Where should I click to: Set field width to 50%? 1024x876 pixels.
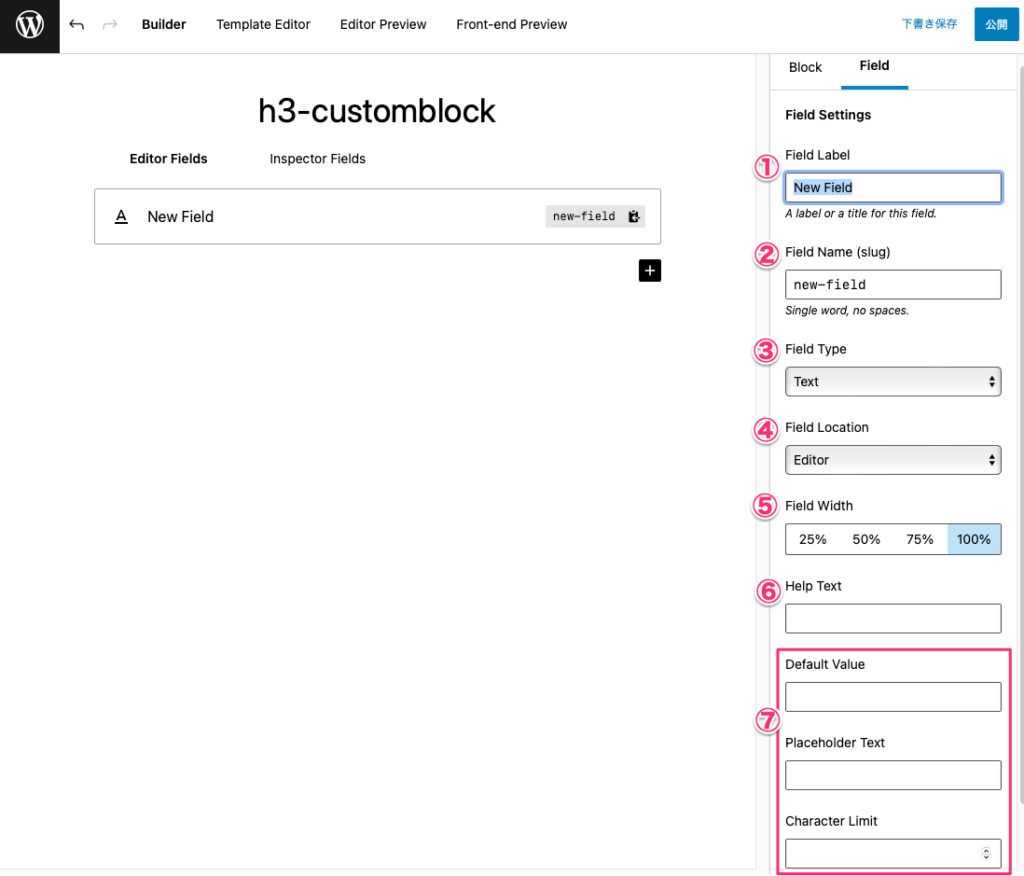tap(866, 539)
